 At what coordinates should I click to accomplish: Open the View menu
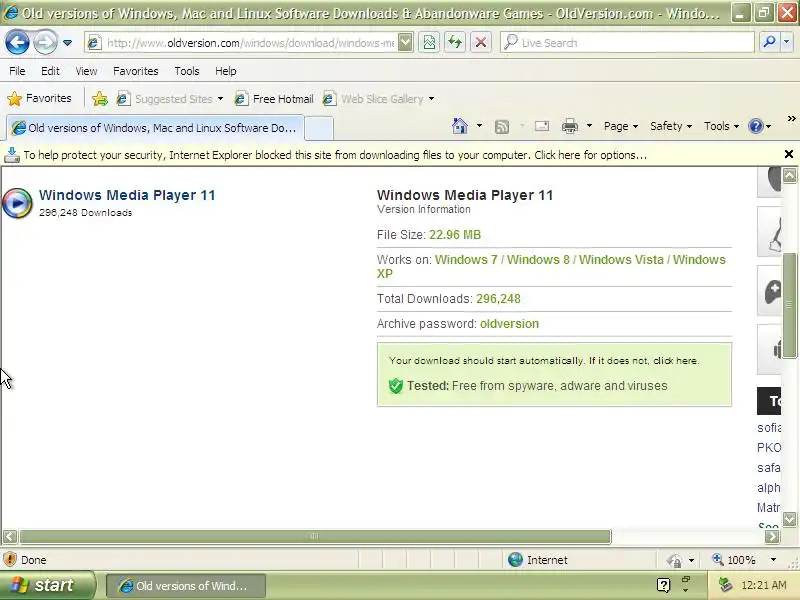tap(86, 71)
